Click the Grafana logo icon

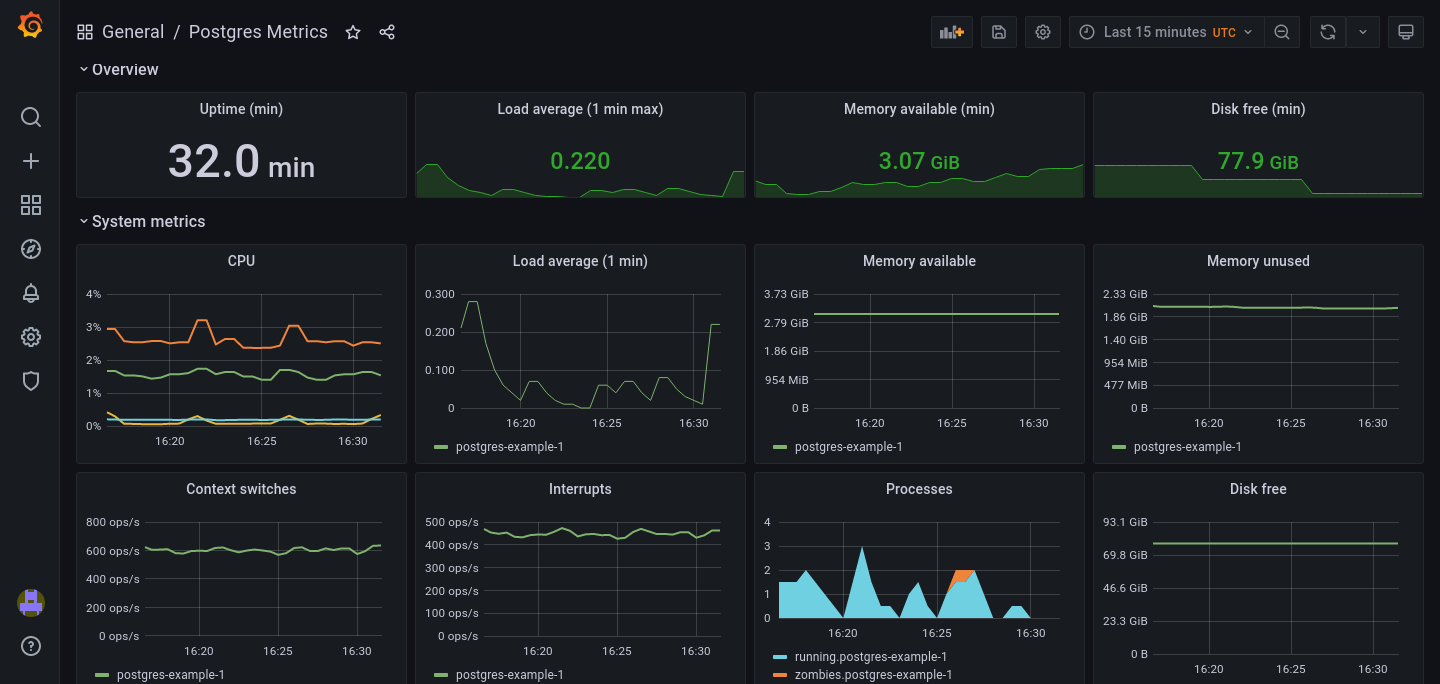(30, 25)
